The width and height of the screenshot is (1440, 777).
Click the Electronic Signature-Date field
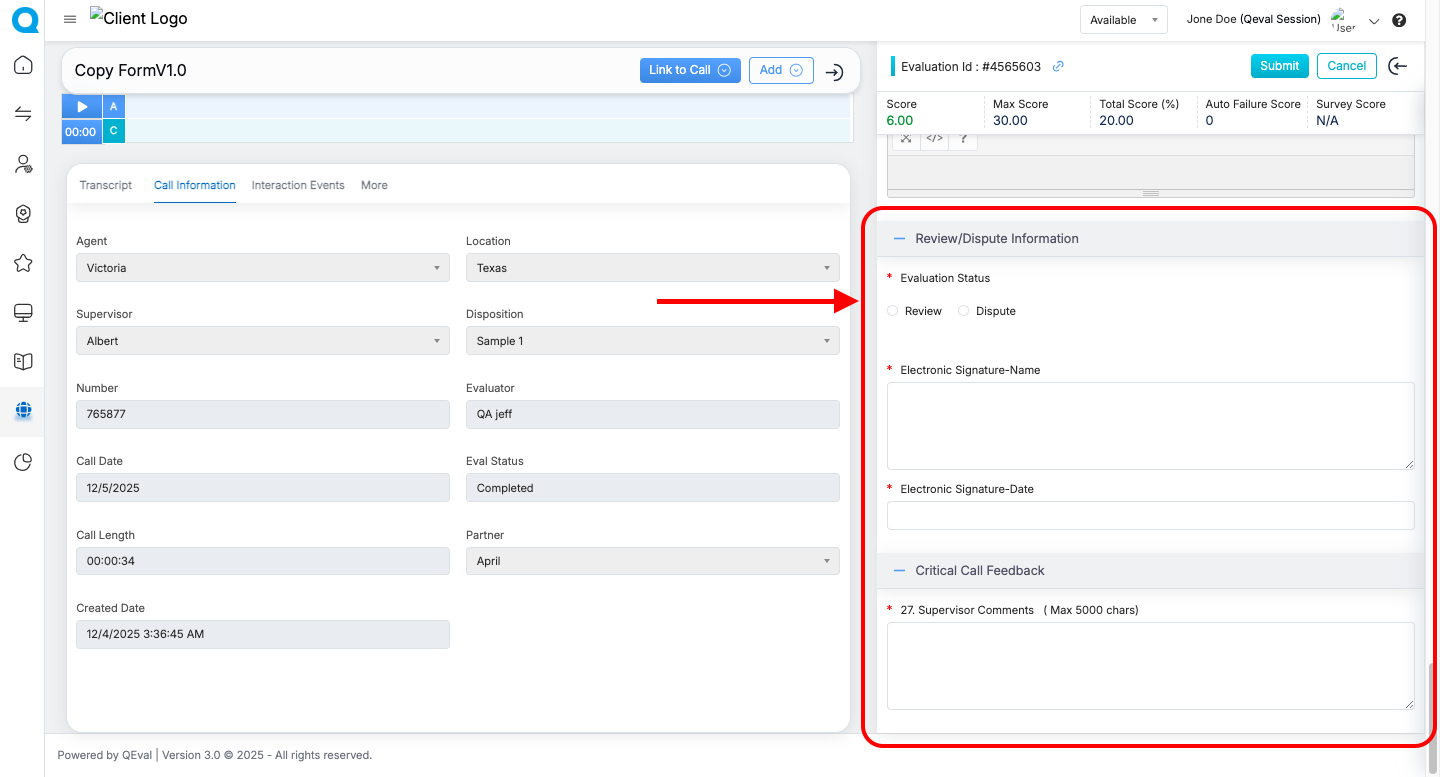[1150, 516]
